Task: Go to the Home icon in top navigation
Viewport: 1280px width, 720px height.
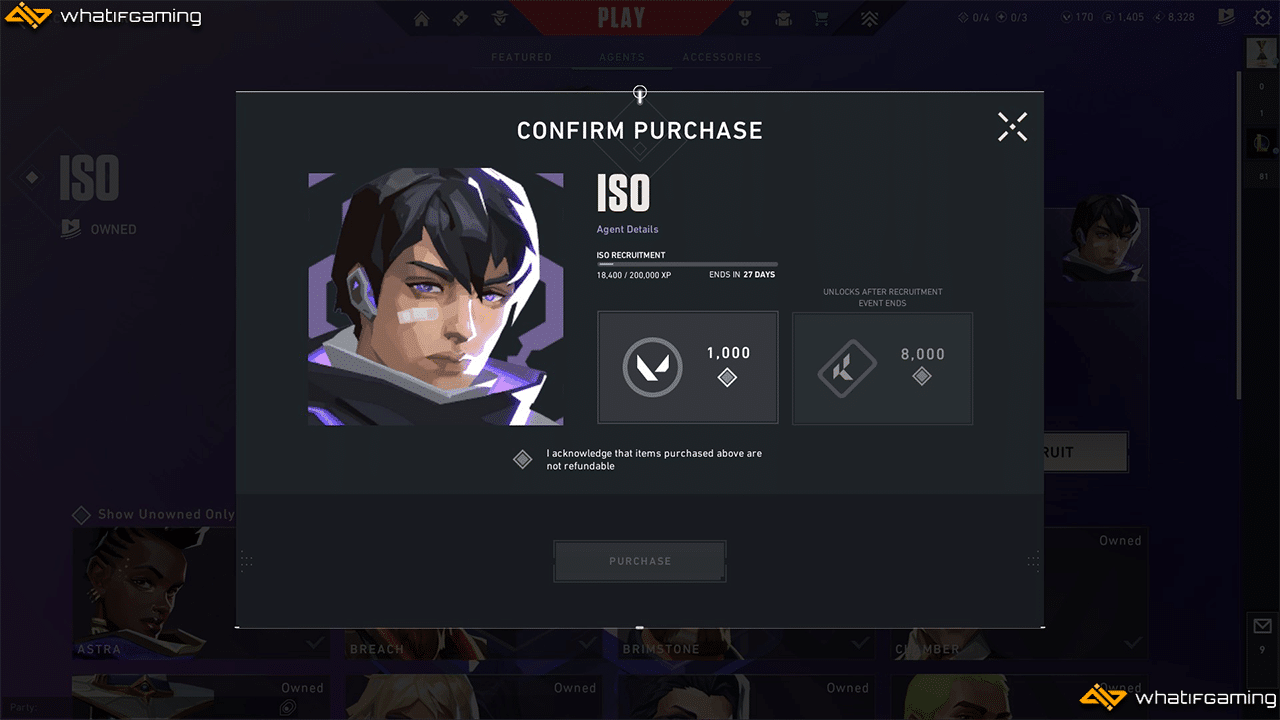Action: click(x=422, y=18)
